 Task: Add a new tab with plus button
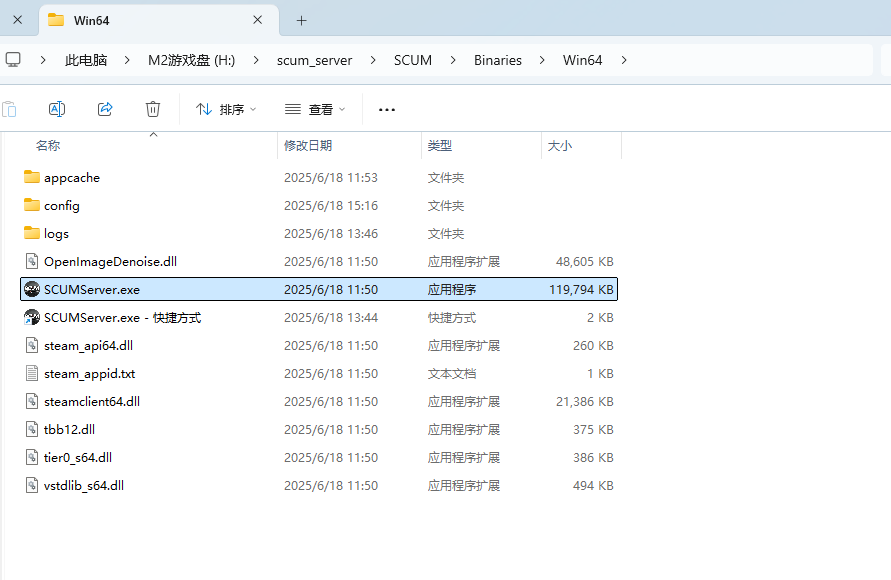[x=302, y=20]
